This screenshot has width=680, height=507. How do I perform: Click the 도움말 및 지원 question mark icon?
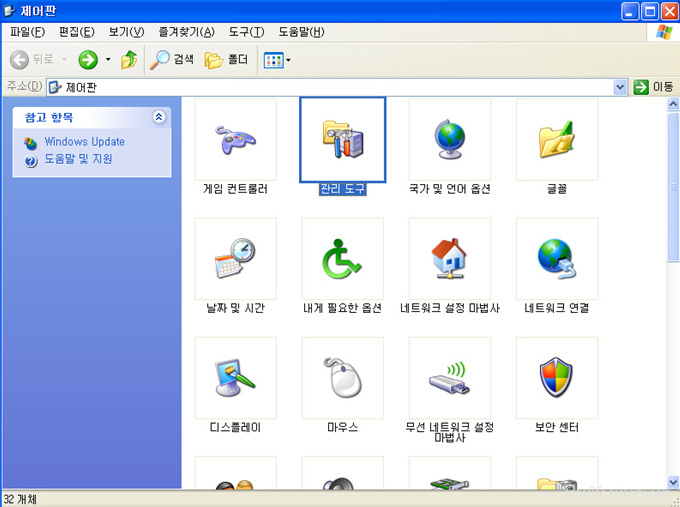30,161
